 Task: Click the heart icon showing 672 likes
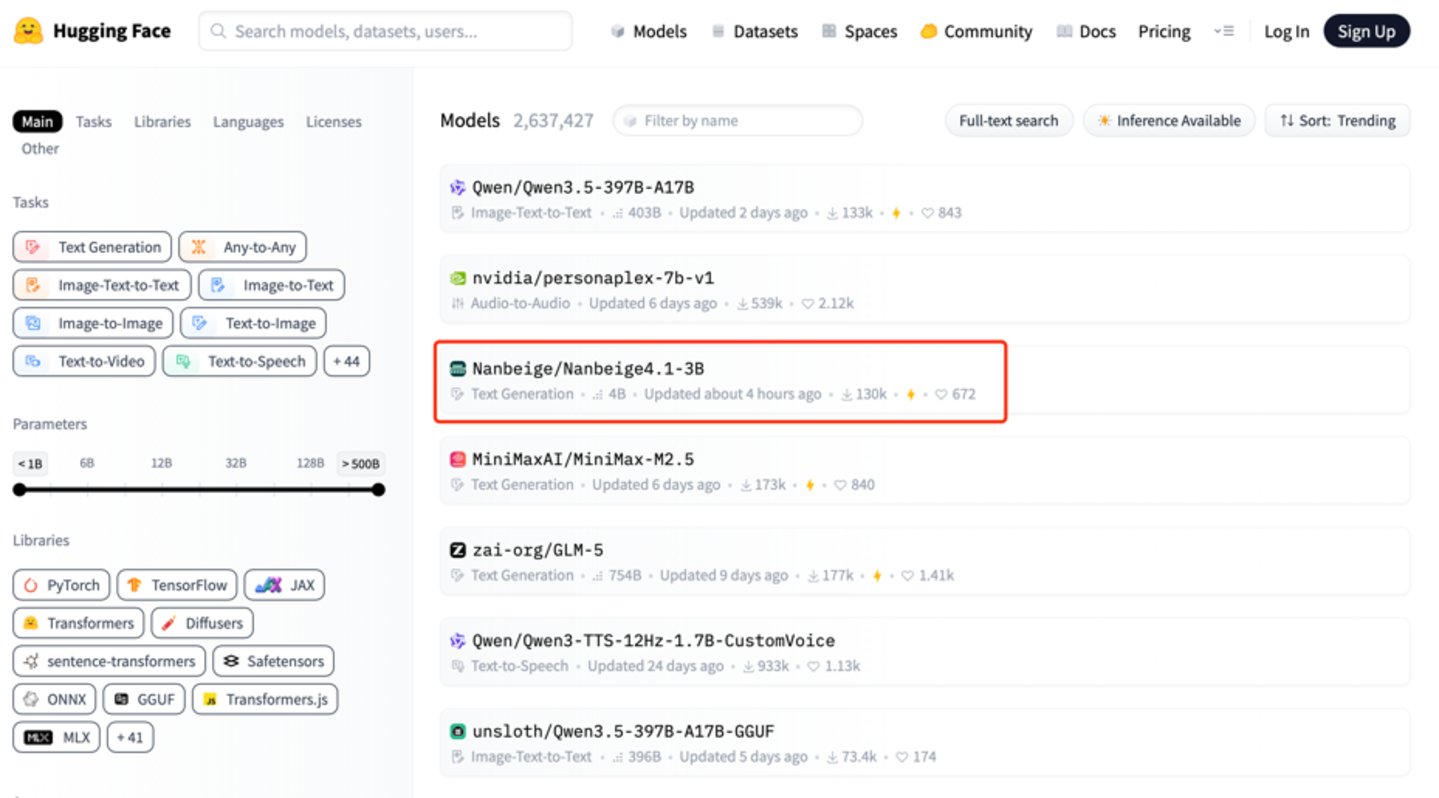point(941,394)
